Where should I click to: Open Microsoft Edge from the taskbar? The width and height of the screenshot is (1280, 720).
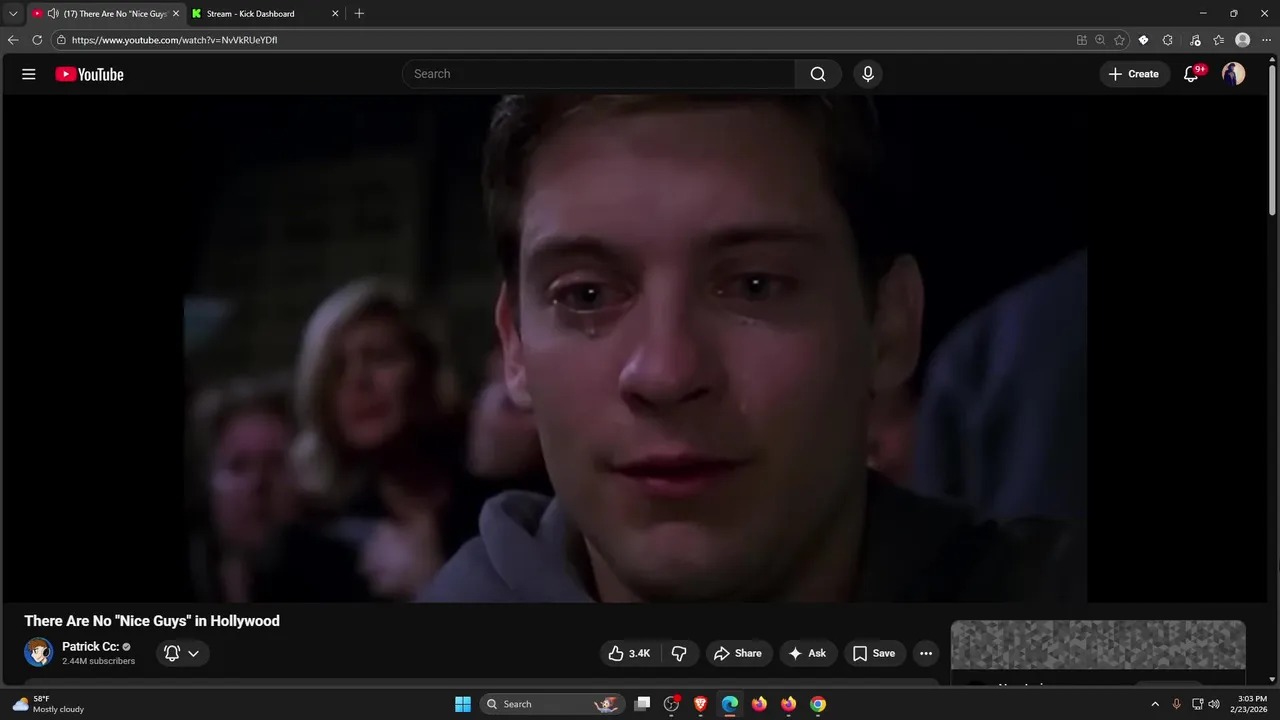[x=730, y=704]
